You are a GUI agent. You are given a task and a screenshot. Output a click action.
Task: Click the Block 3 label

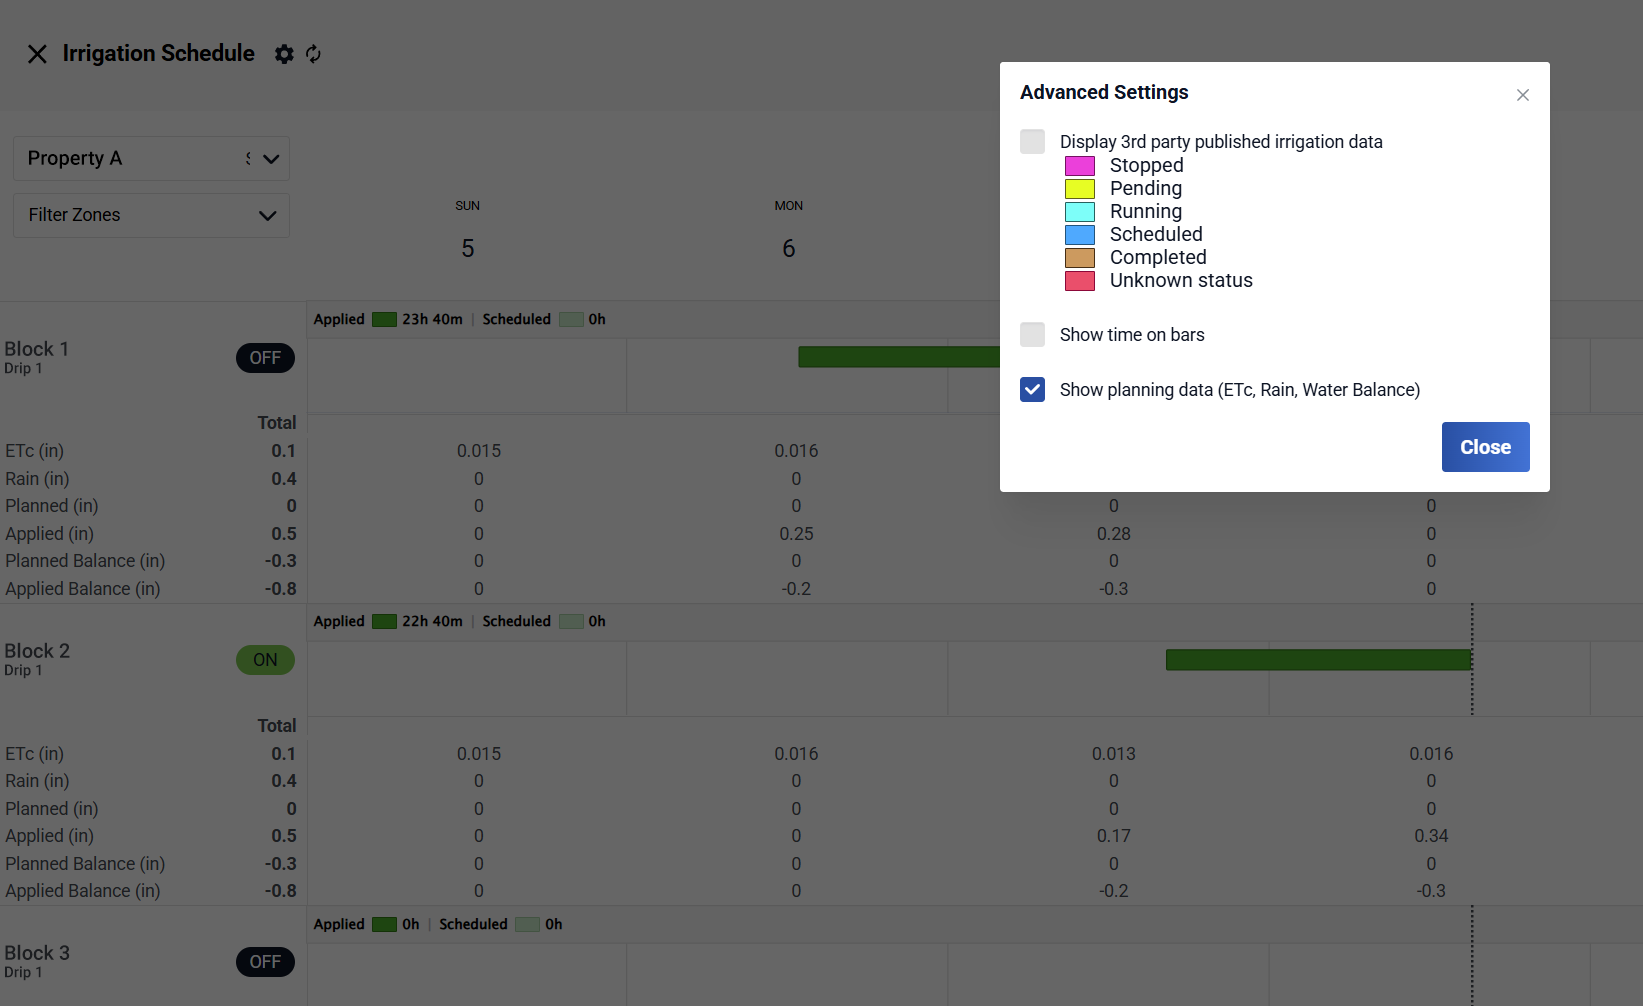pos(37,953)
